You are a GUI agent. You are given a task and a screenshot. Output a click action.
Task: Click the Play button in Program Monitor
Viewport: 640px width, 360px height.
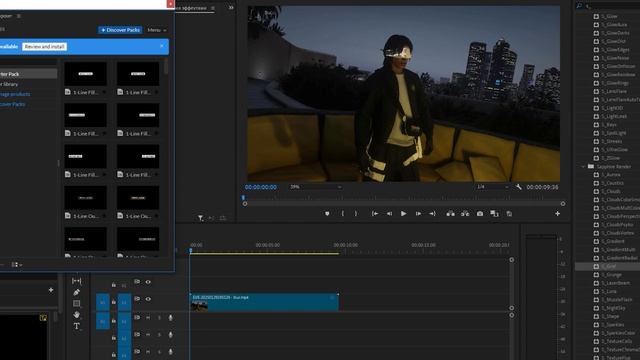(403, 213)
